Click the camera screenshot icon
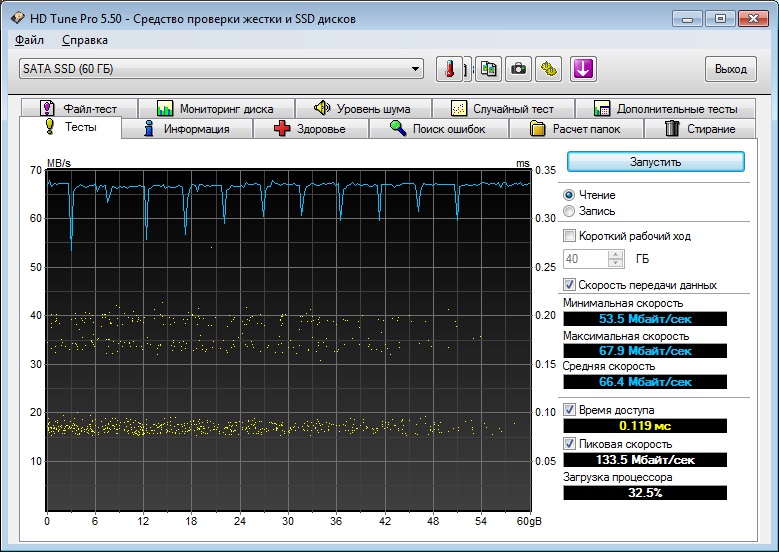779x552 pixels. [x=518, y=69]
